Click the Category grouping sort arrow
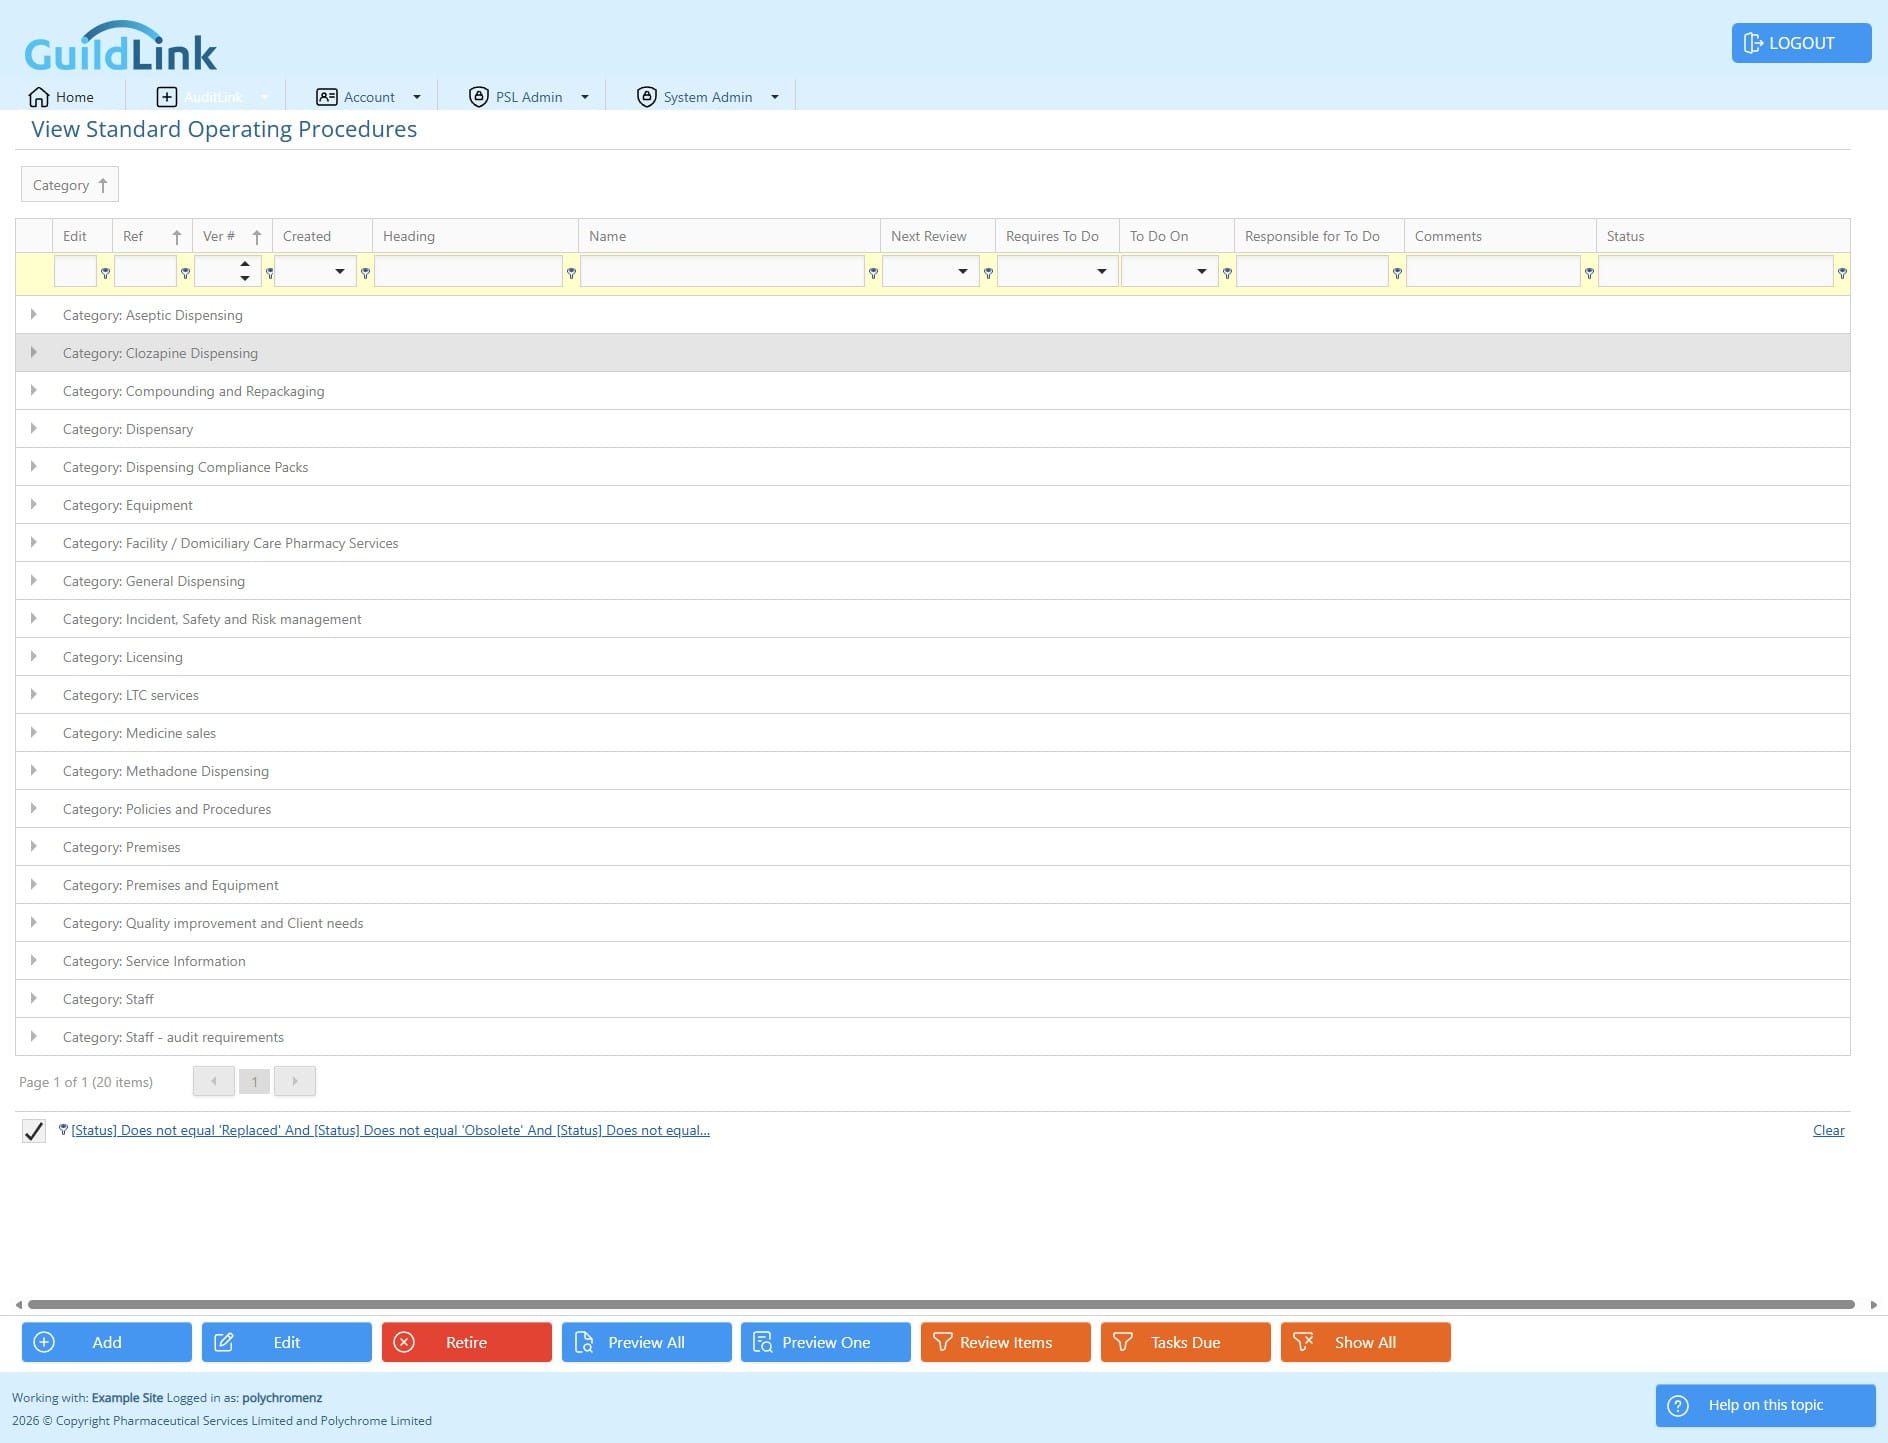Screen dimensions: 1888x1443 (x=102, y=185)
